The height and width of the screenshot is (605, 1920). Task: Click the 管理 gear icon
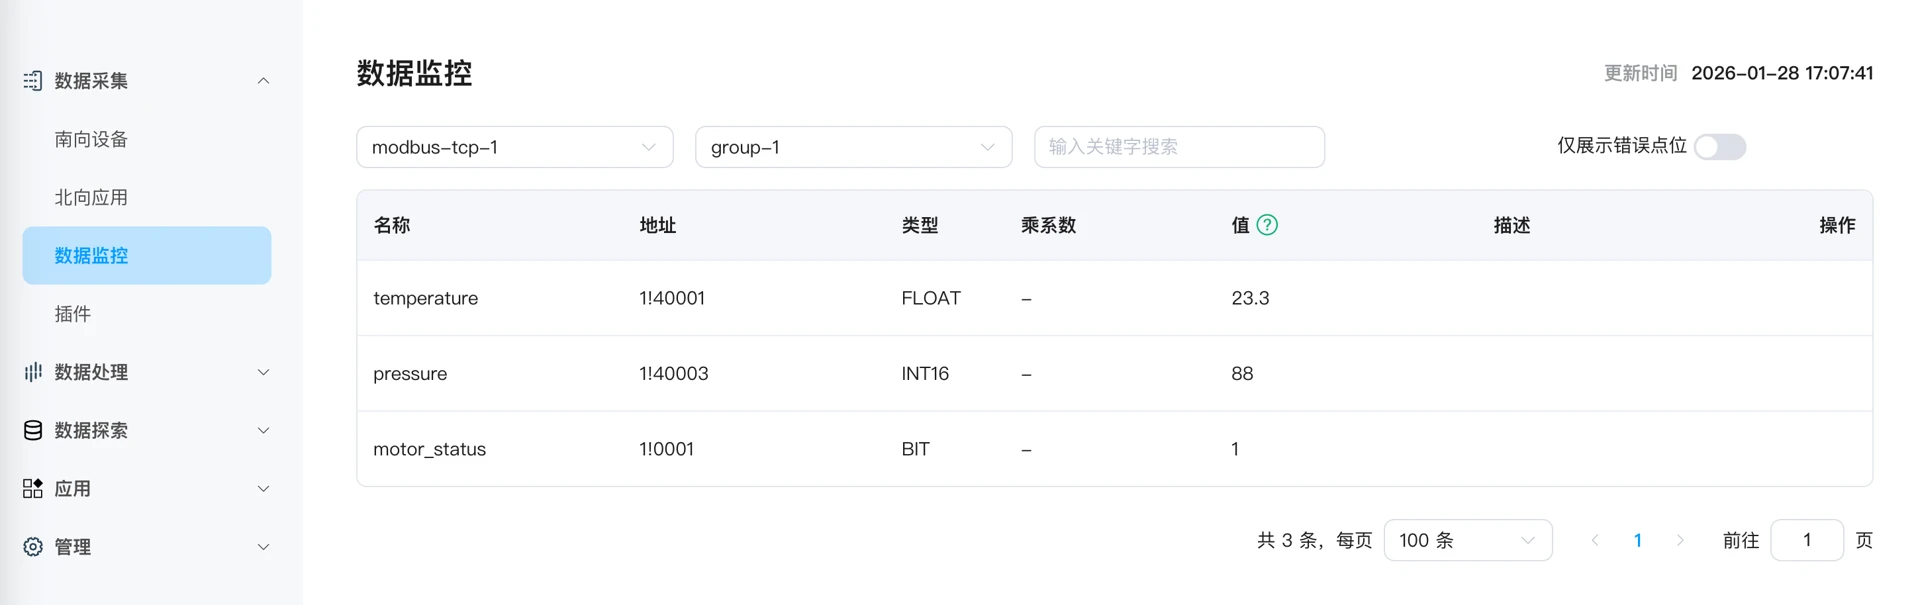[33, 547]
